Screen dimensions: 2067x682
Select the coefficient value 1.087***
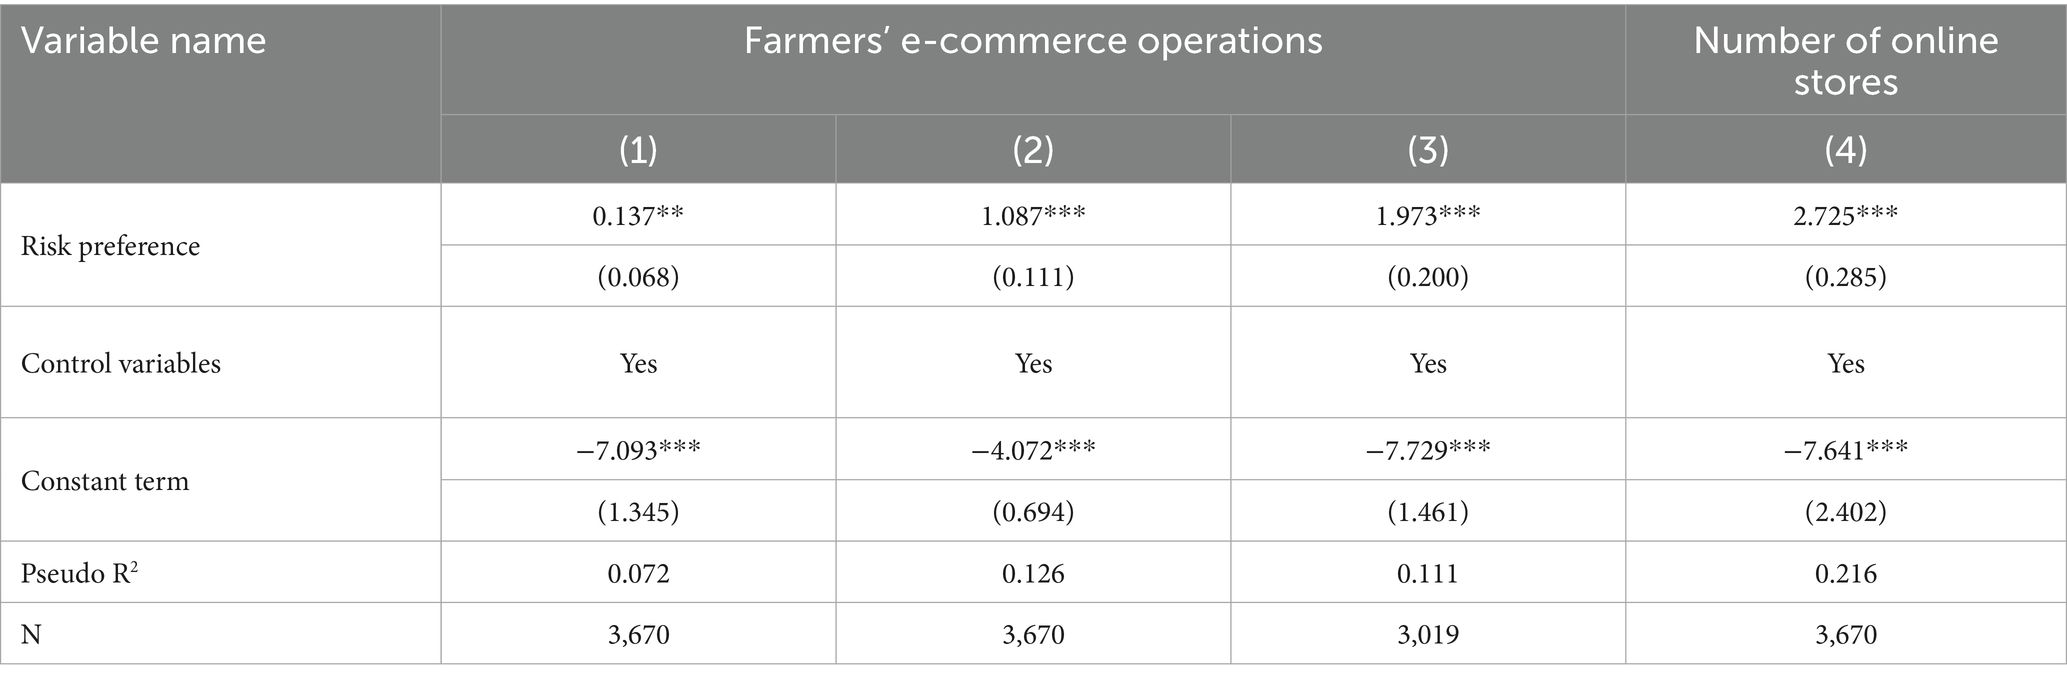[x=1033, y=215]
